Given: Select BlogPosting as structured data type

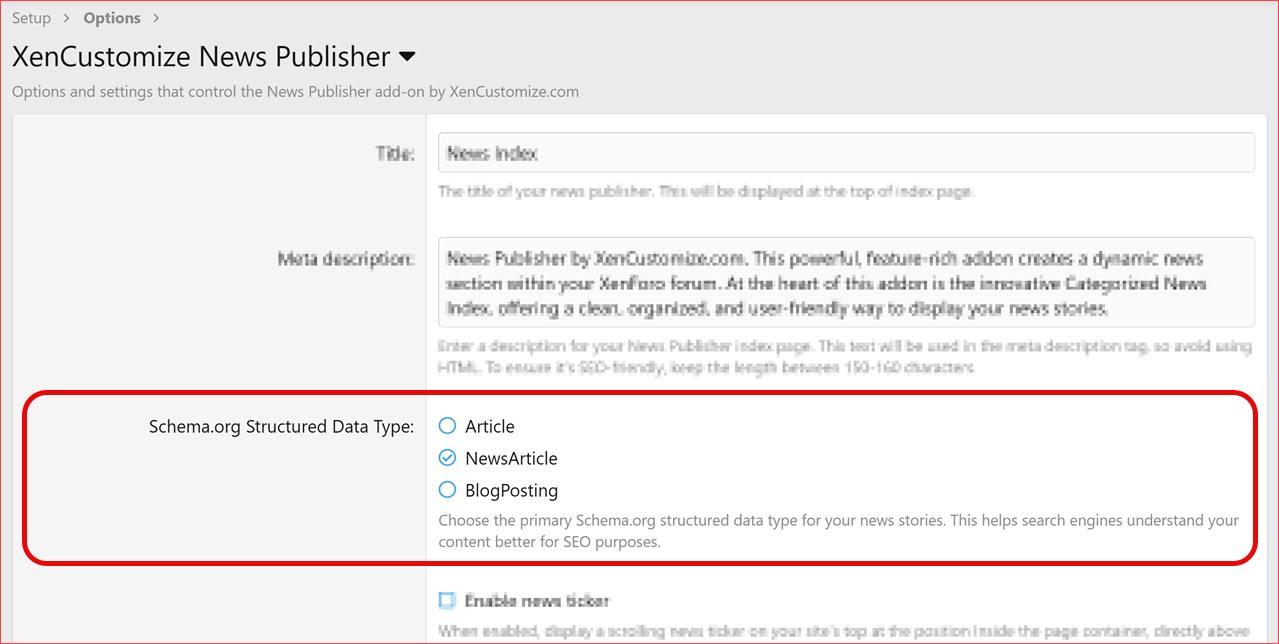Looking at the screenshot, I should 447,490.
